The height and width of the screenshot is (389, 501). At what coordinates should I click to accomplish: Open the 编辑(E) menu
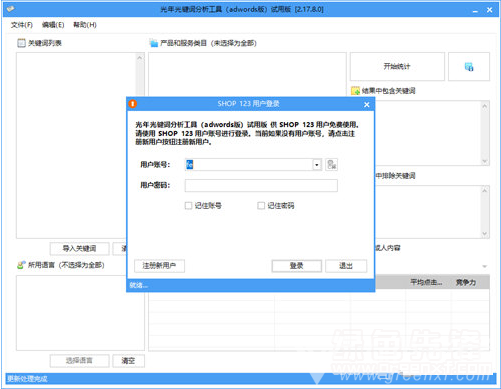53,25
